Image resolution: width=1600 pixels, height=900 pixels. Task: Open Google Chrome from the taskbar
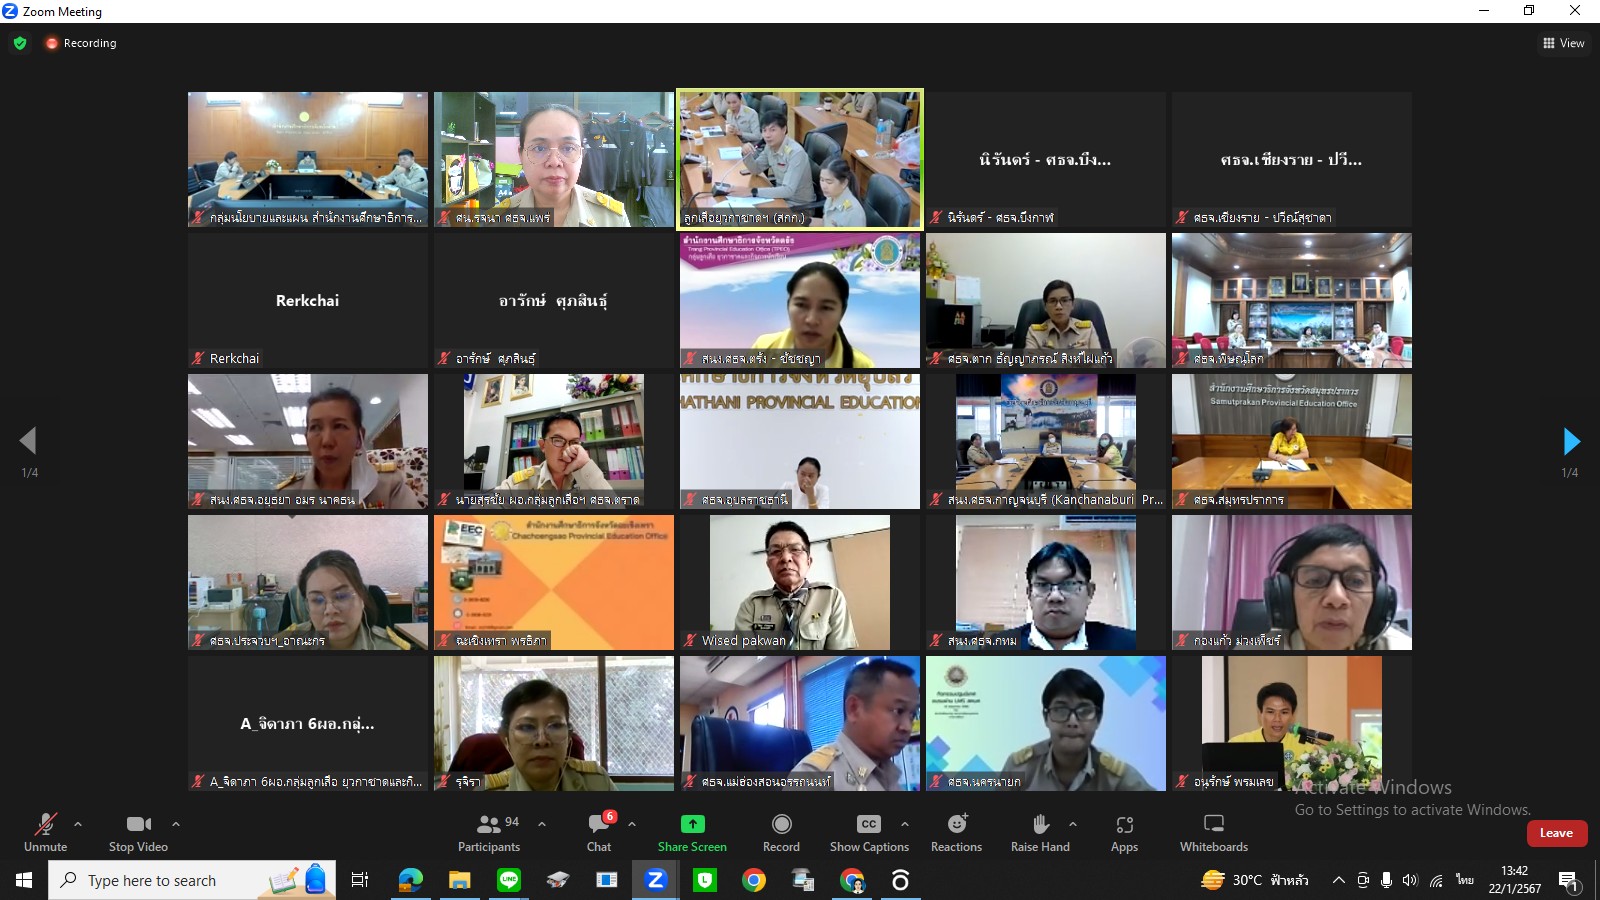(x=754, y=880)
